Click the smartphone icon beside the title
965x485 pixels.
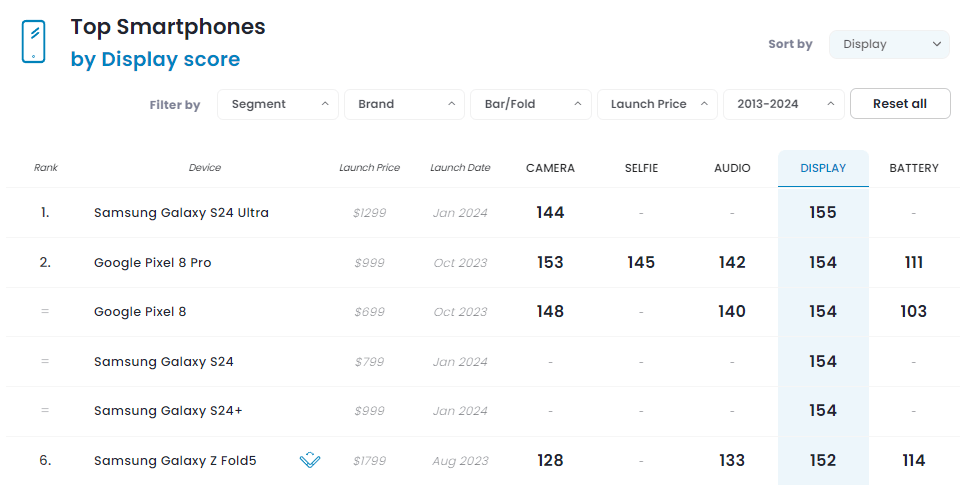pyautogui.click(x=34, y=42)
